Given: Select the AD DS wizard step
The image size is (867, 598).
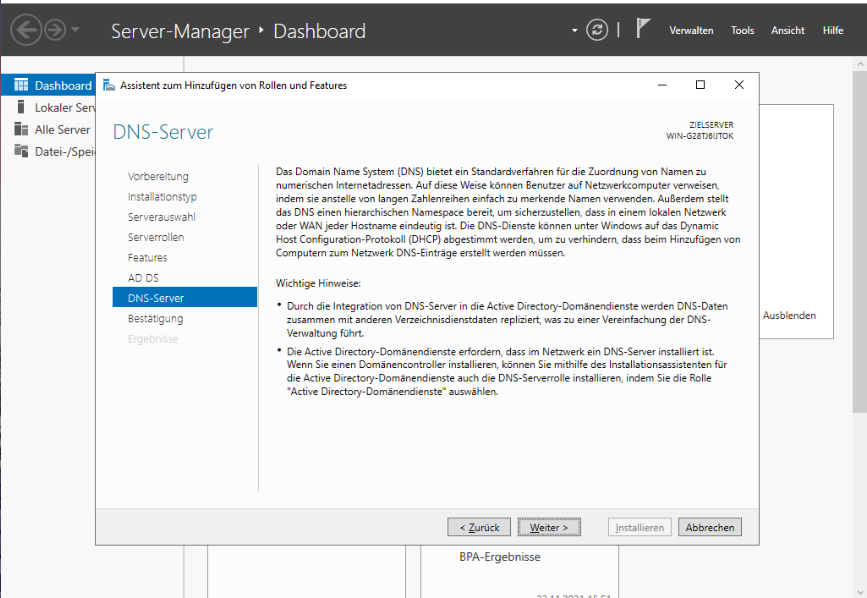Looking at the screenshot, I should coord(143,277).
